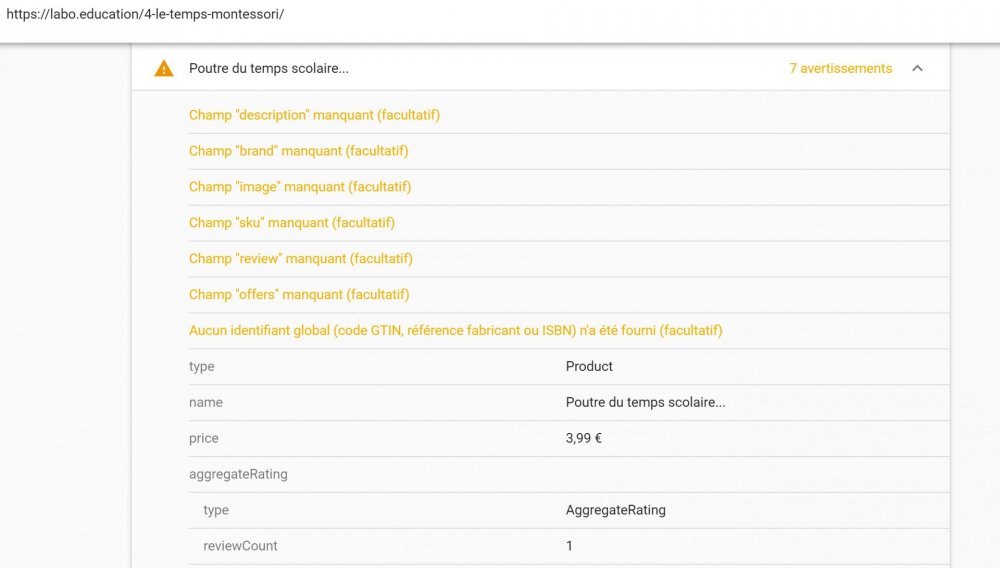Image resolution: width=1000 pixels, height=568 pixels.
Task: Collapse the Poutre du temps scolaire panel
Action: 917,69
